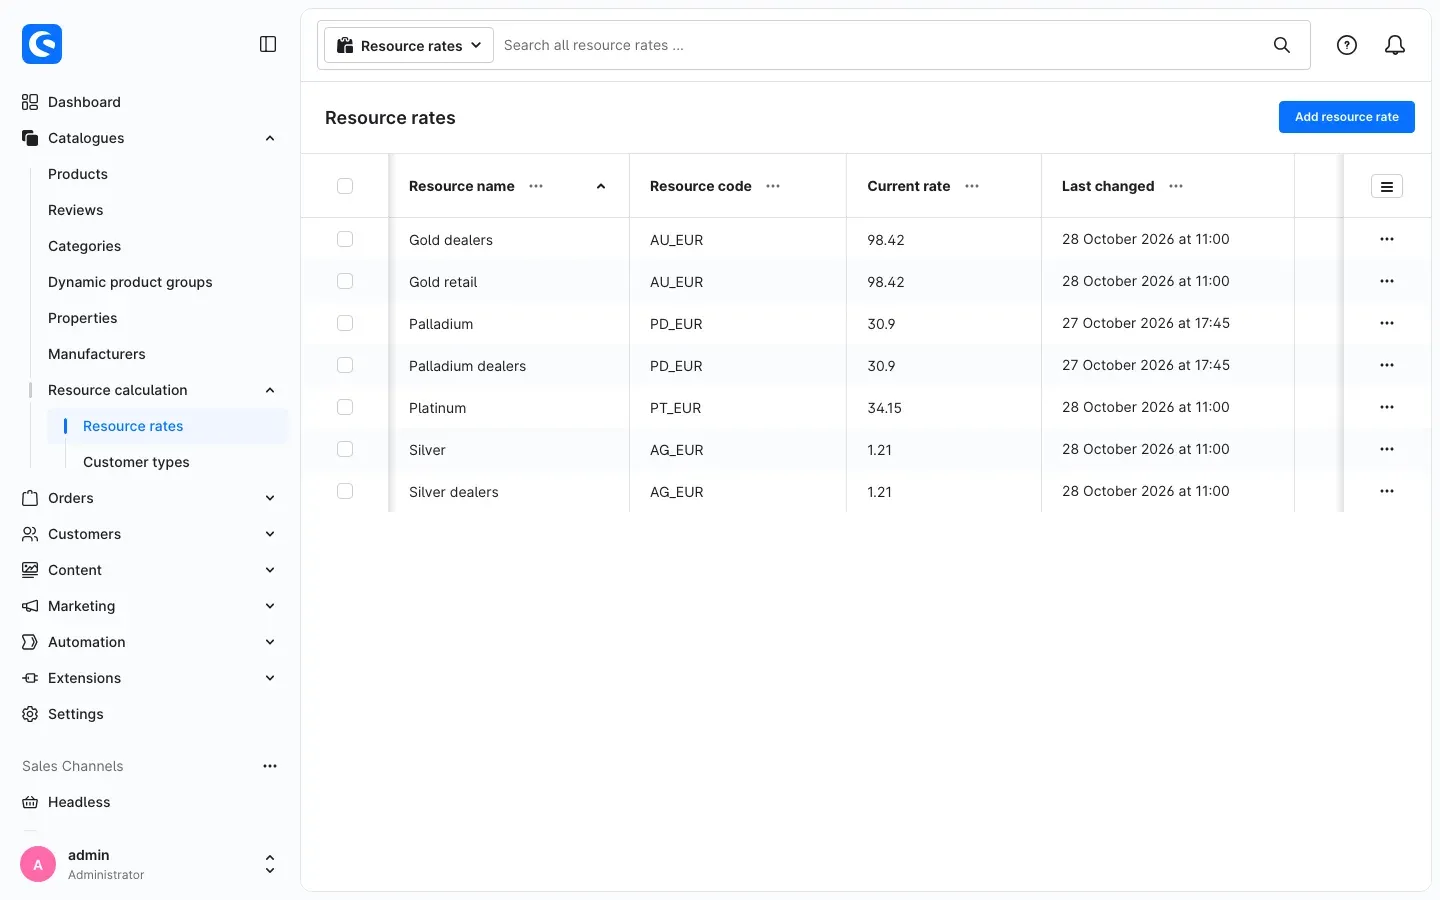Open the Settings menu item
Image resolution: width=1440 pixels, height=900 pixels.
76,714
